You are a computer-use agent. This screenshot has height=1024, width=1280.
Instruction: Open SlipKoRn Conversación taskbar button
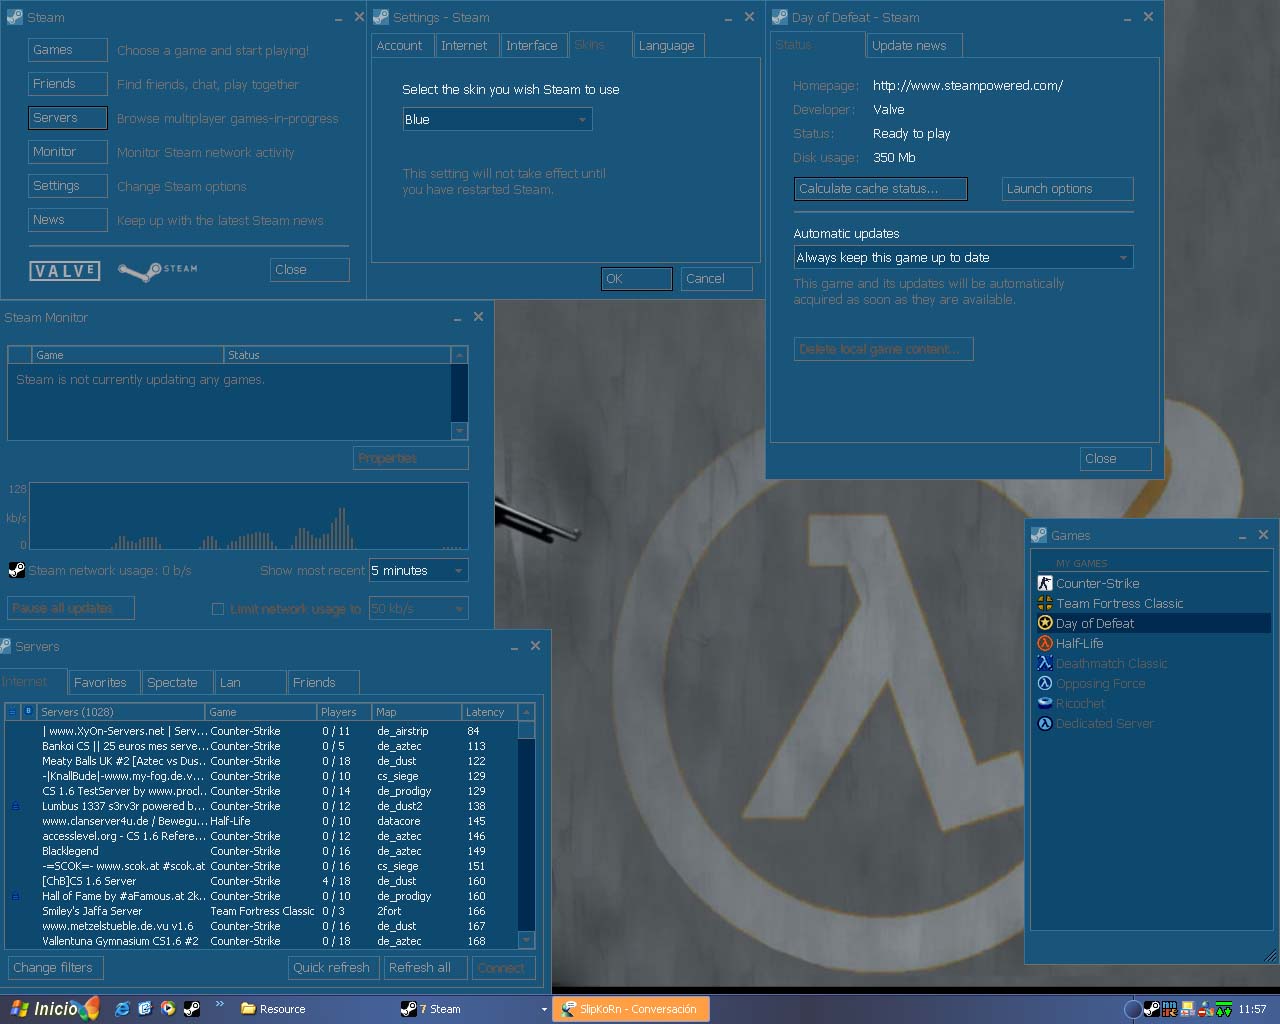[x=632, y=1009]
